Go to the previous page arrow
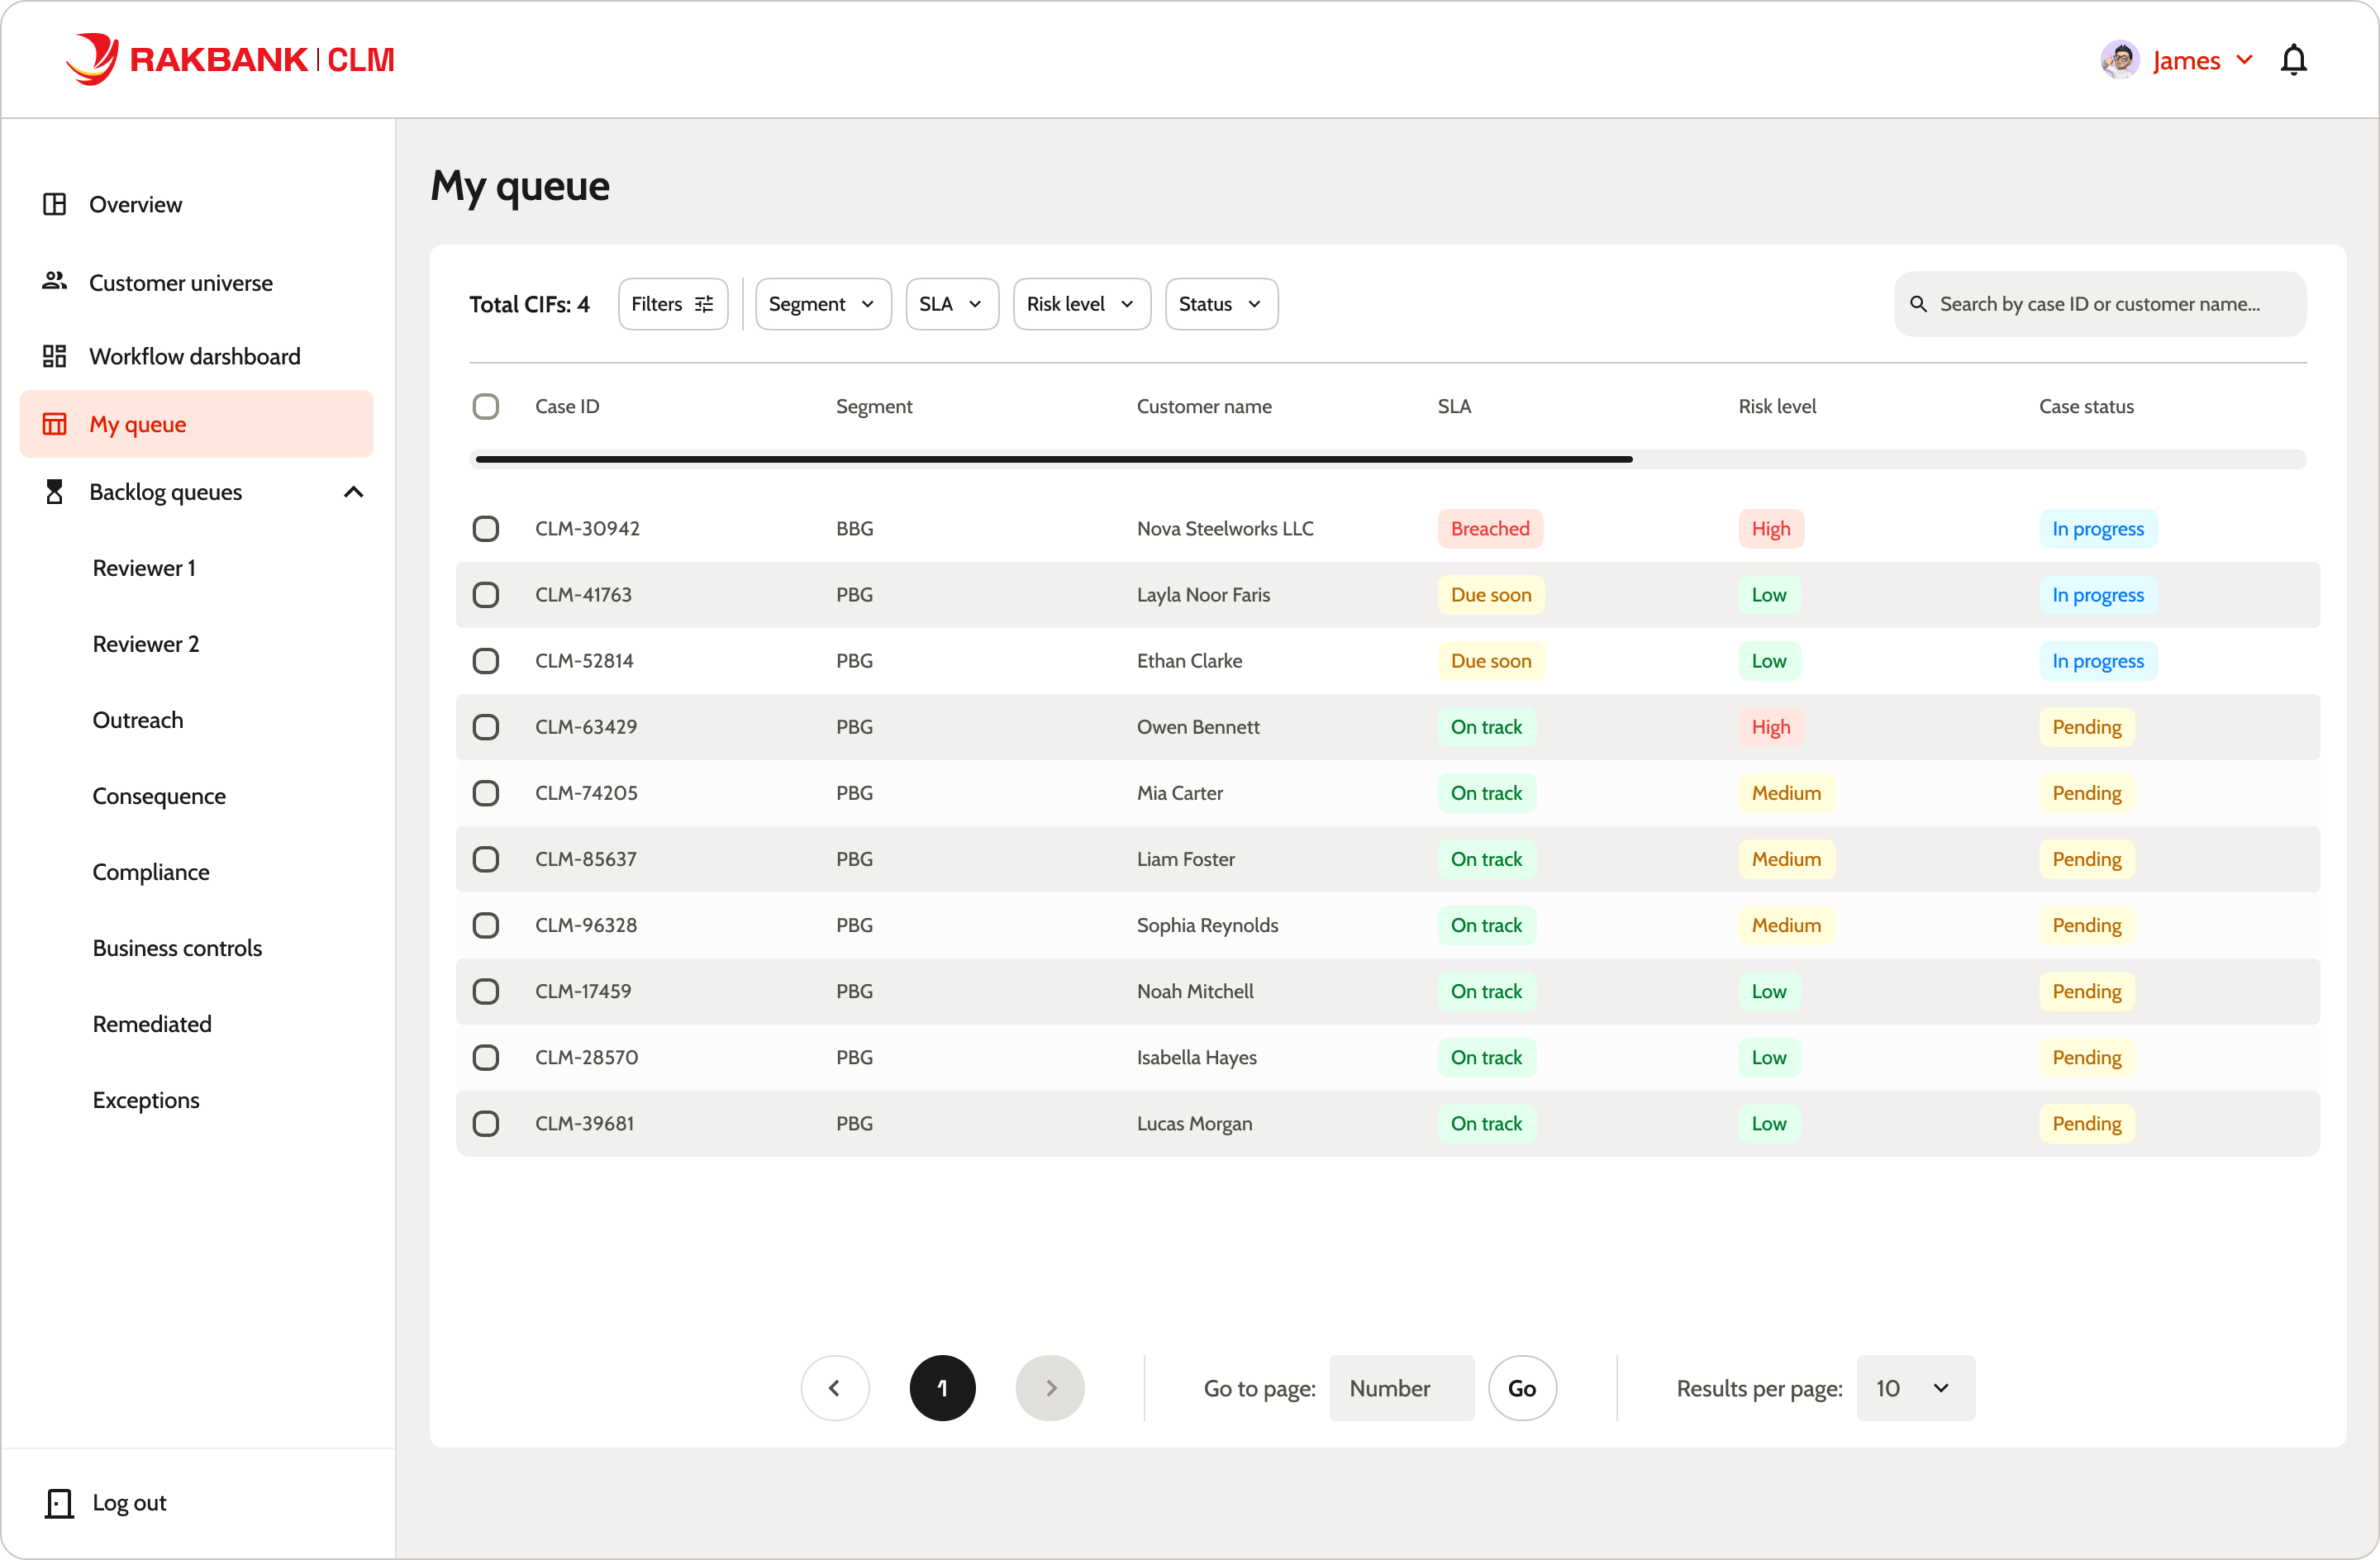 coord(835,1388)
